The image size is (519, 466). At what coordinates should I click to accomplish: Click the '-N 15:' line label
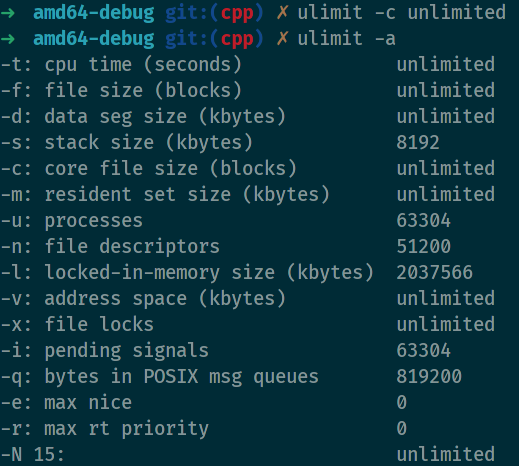click(33, 454)
